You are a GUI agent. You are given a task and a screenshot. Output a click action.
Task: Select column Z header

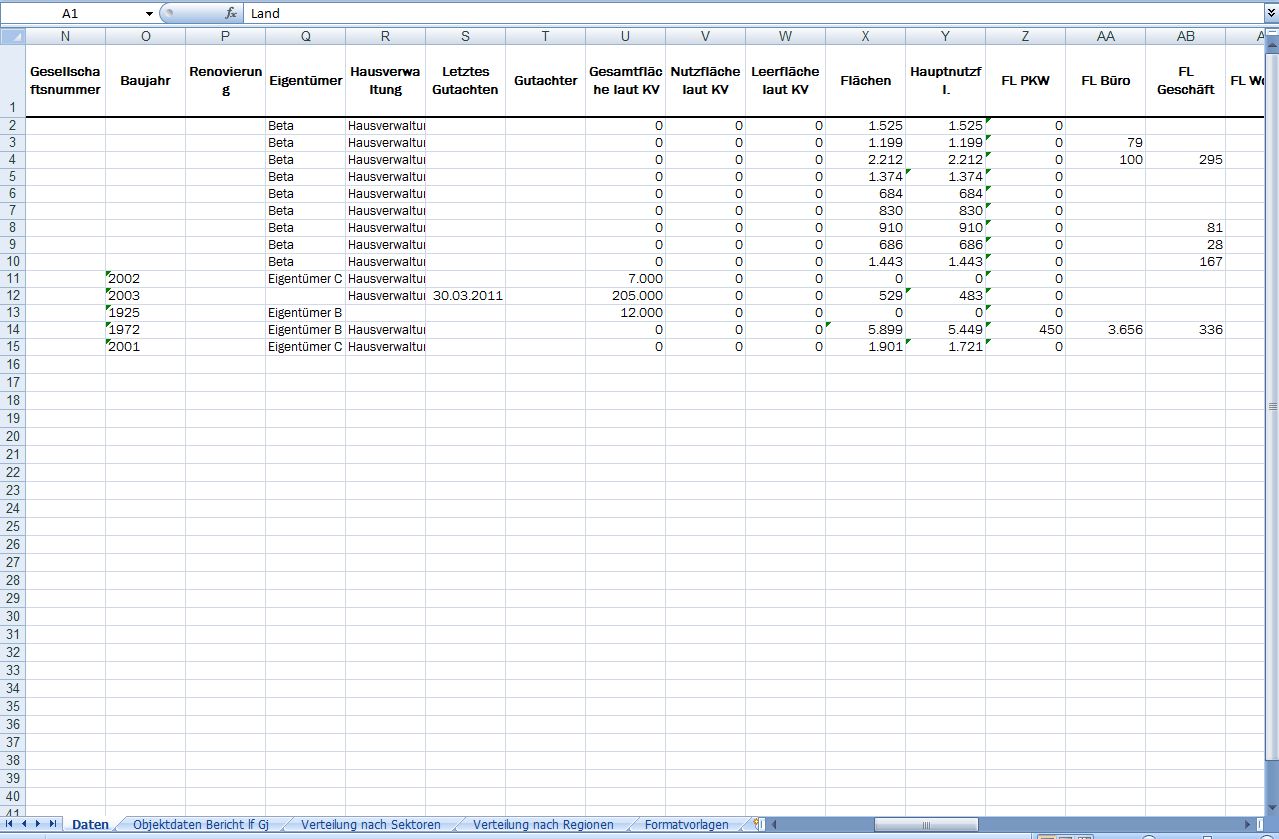(1026, 36)
